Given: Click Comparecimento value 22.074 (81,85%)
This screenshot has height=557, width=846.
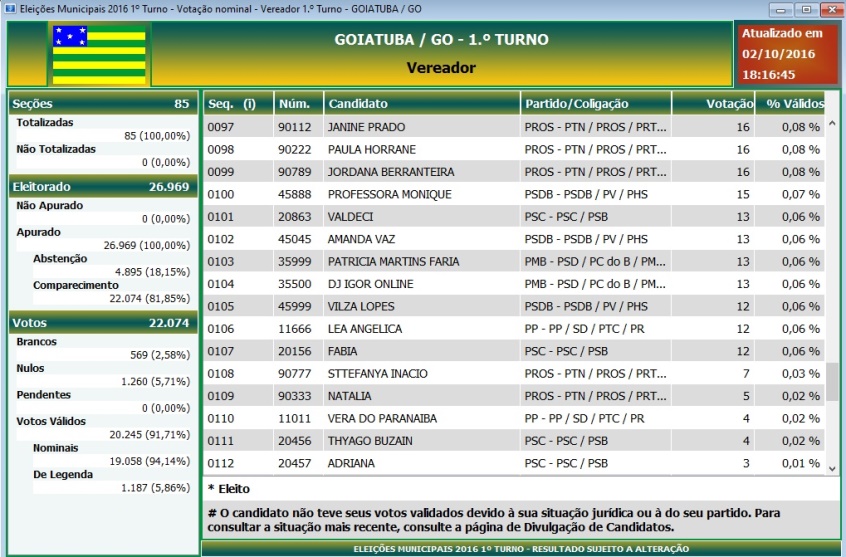Looking at the screenshot, I should click(150, 298).
